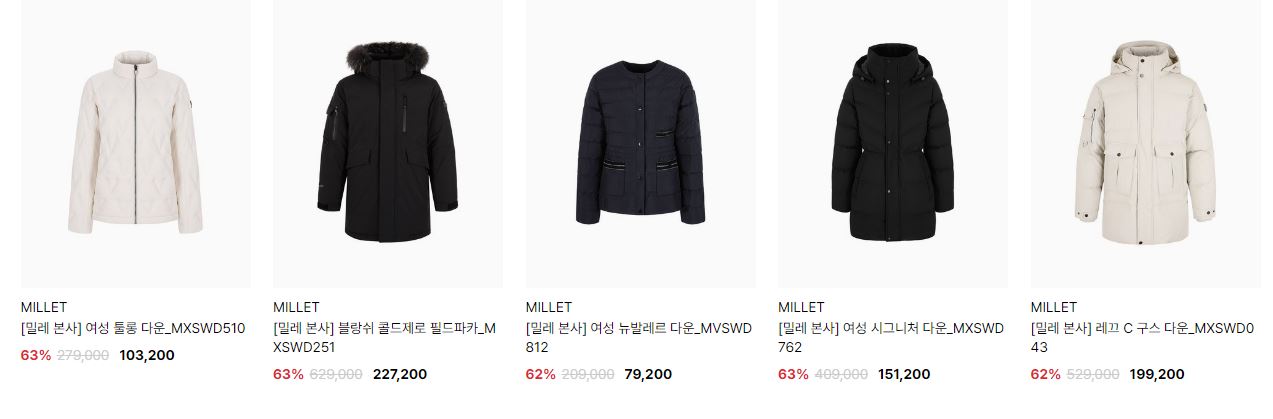Click MILLET brand above the field parka title
1273x419 pixels.
296,307
